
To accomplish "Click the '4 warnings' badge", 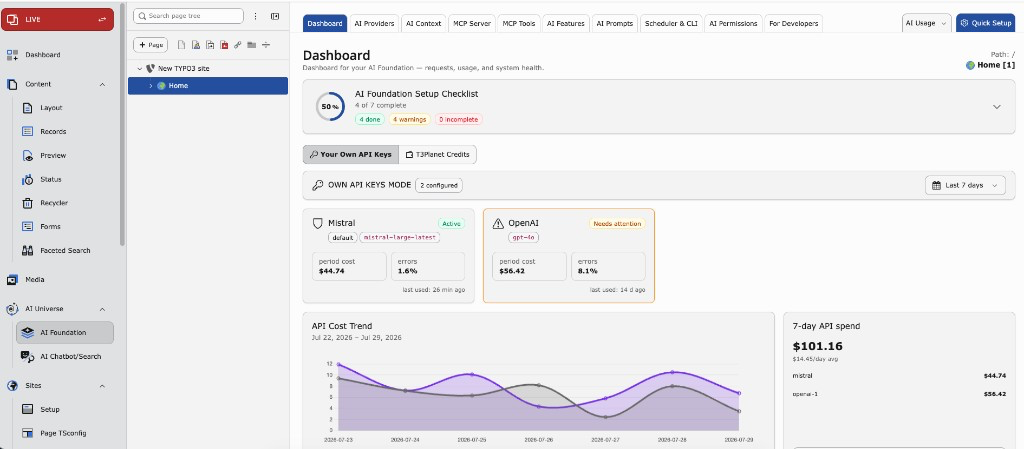I will [409, 119].
